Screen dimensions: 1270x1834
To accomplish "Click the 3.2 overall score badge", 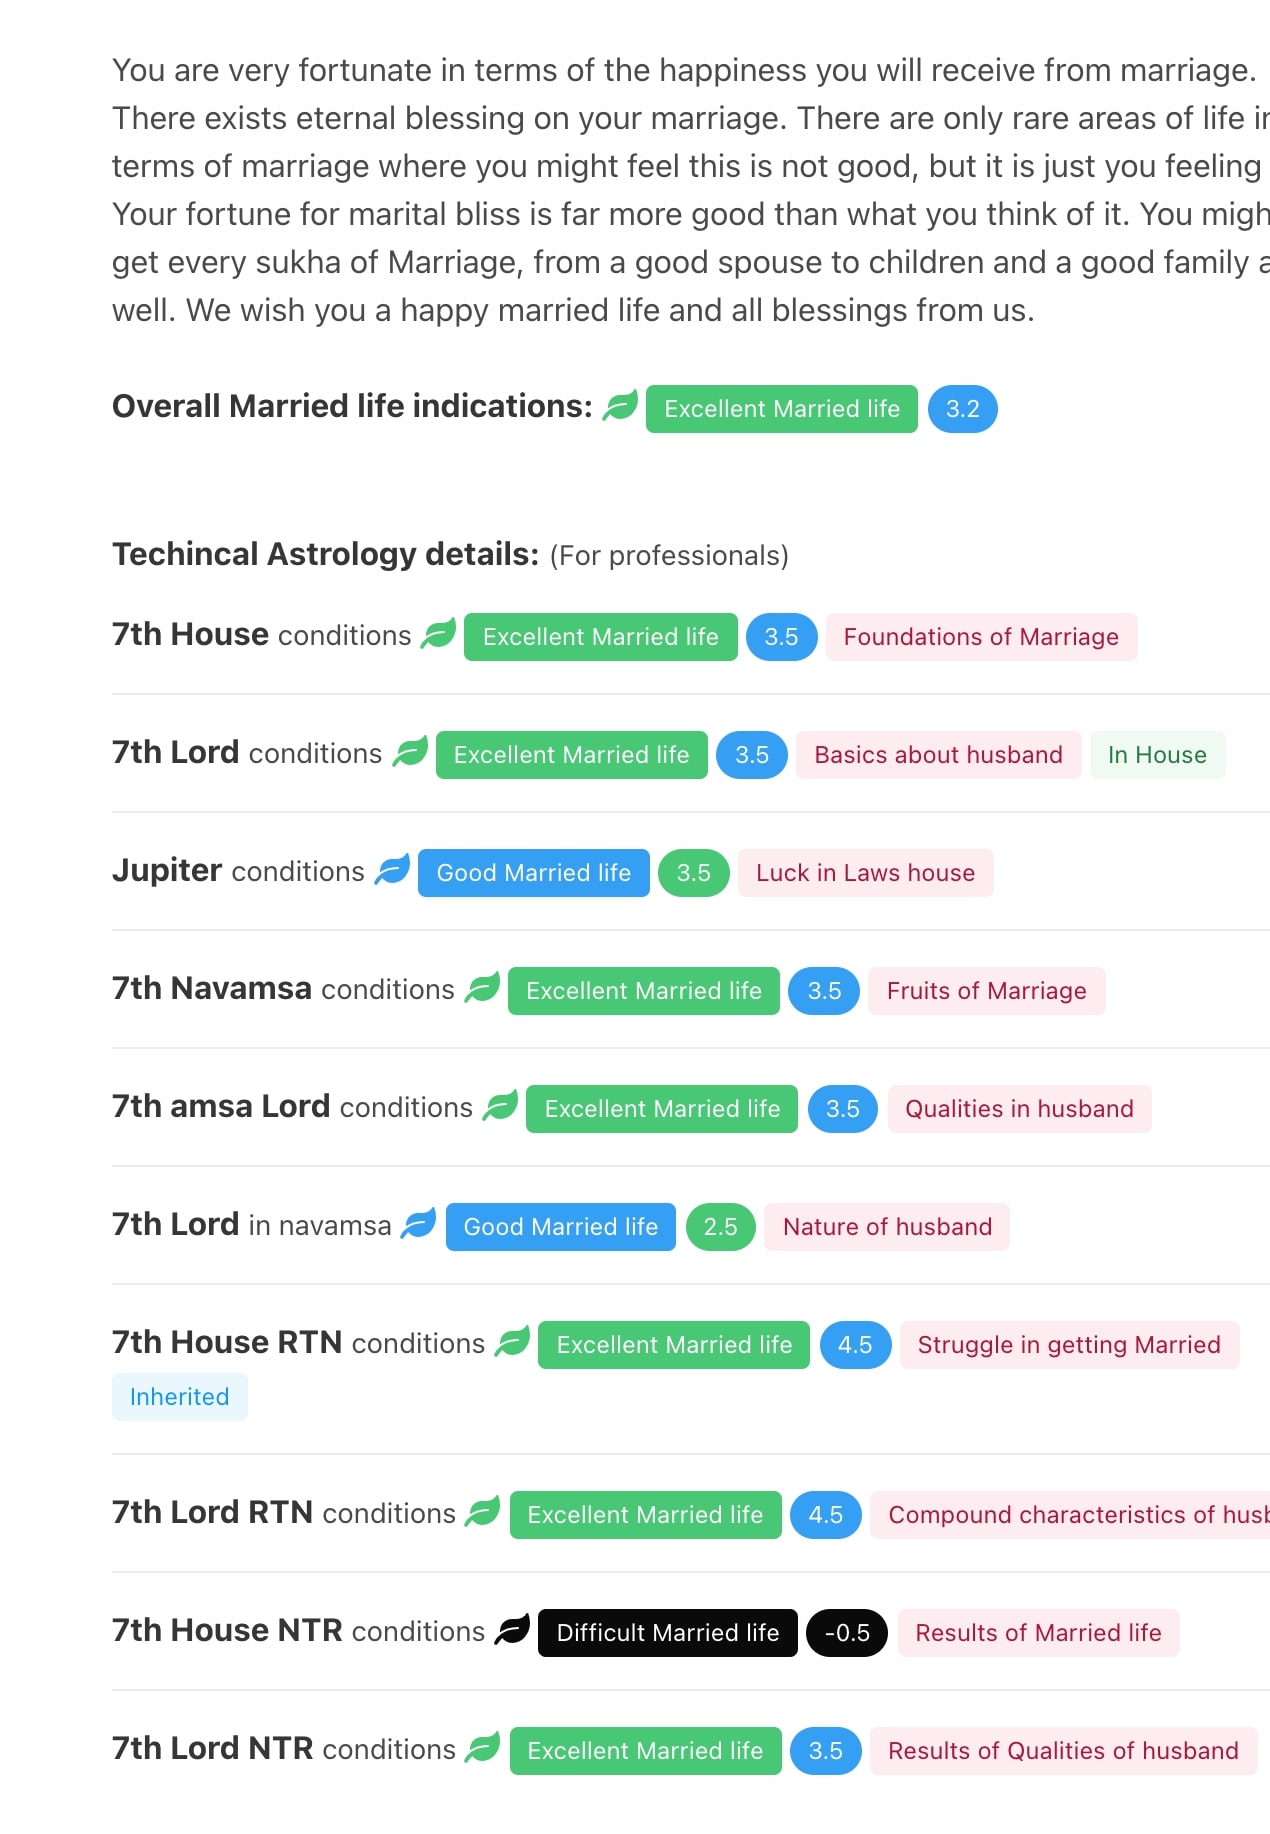I will coord(962,409).
